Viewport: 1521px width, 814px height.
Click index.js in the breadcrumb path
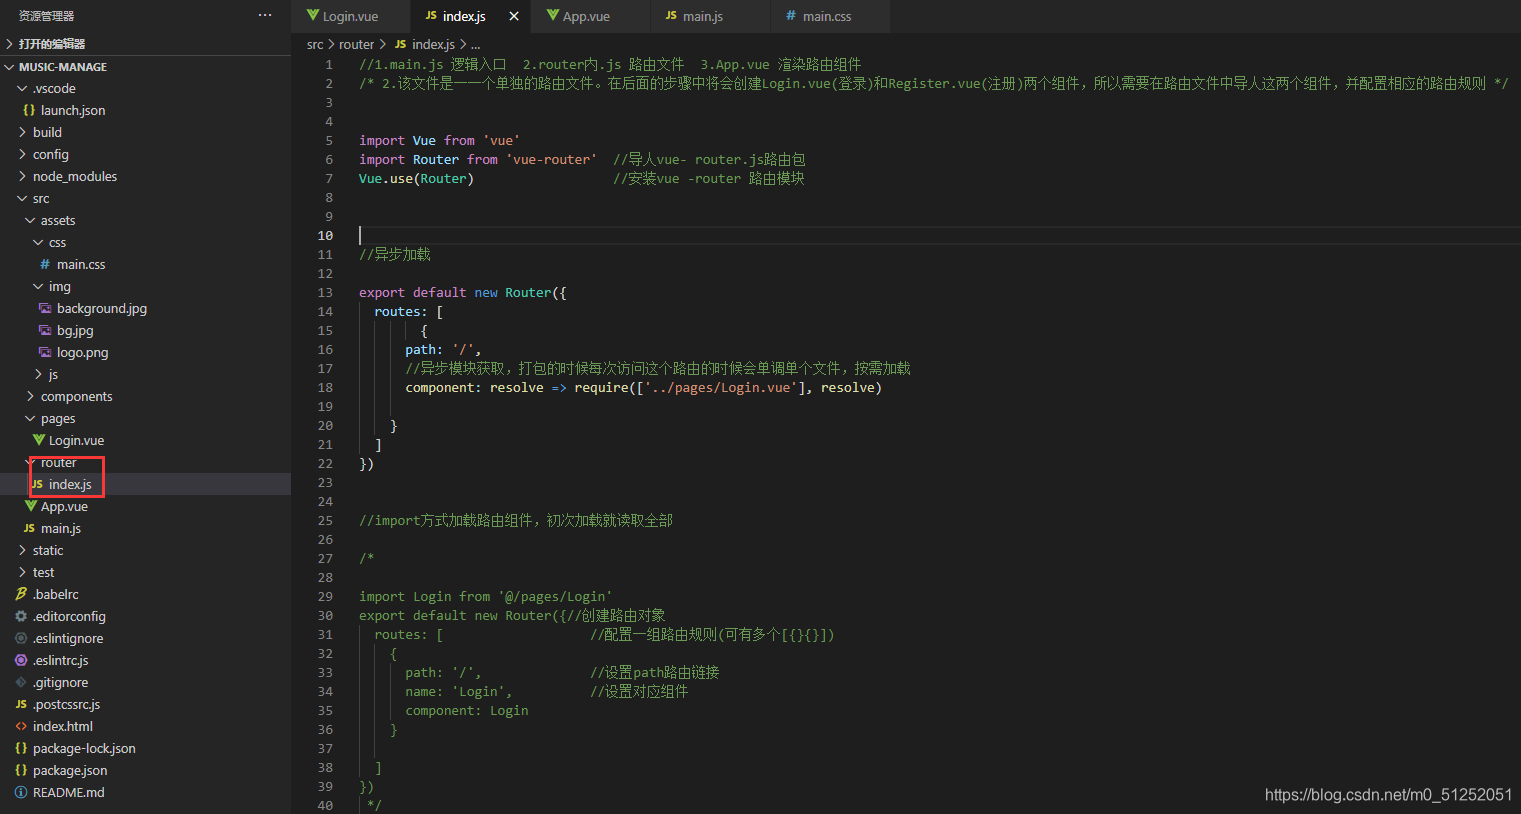pos(433,44)
